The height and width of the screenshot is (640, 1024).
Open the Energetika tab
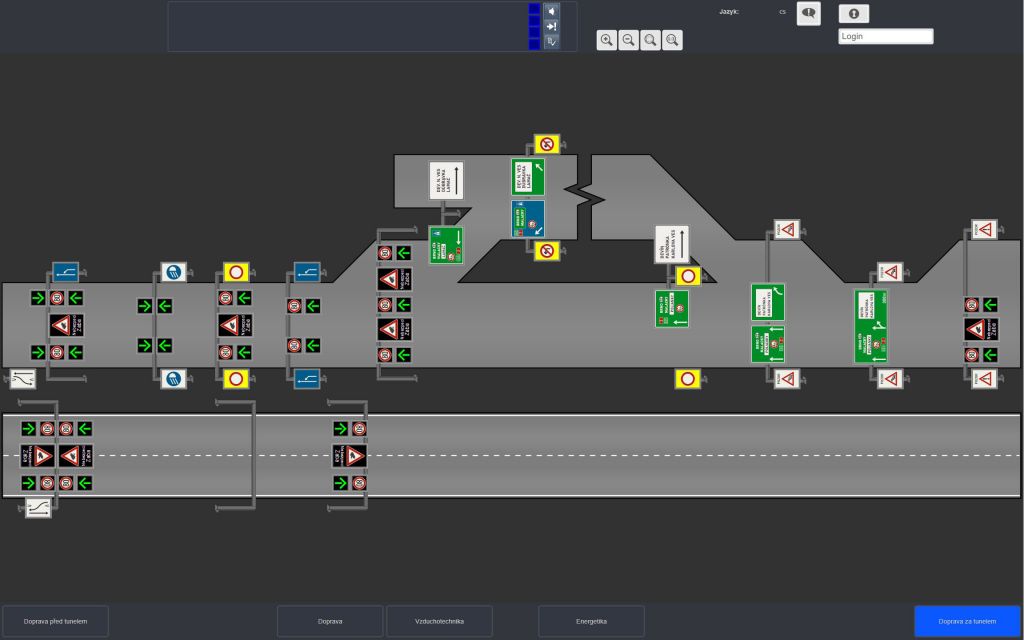(591, 621)
